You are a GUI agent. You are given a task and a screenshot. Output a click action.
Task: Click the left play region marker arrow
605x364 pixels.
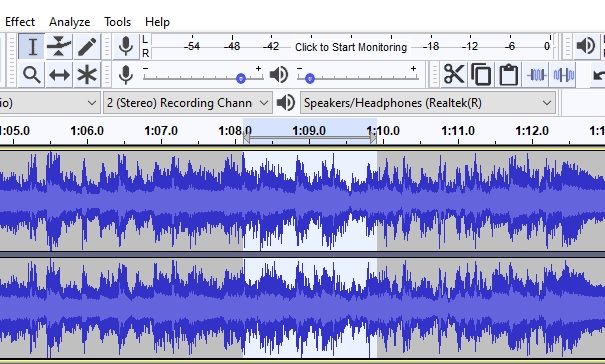pyautogui.click(x=246, y=137)
